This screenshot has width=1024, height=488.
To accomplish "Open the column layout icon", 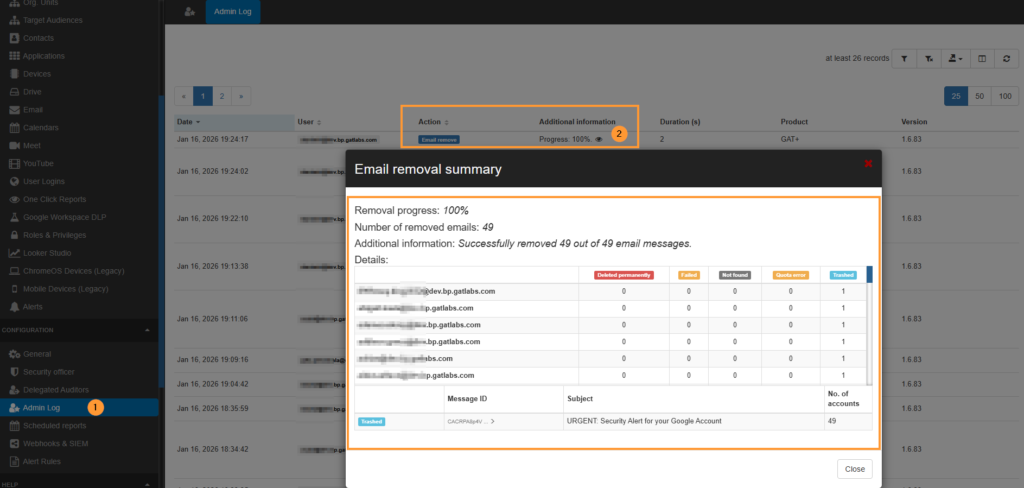I will (x=981, y=59).
